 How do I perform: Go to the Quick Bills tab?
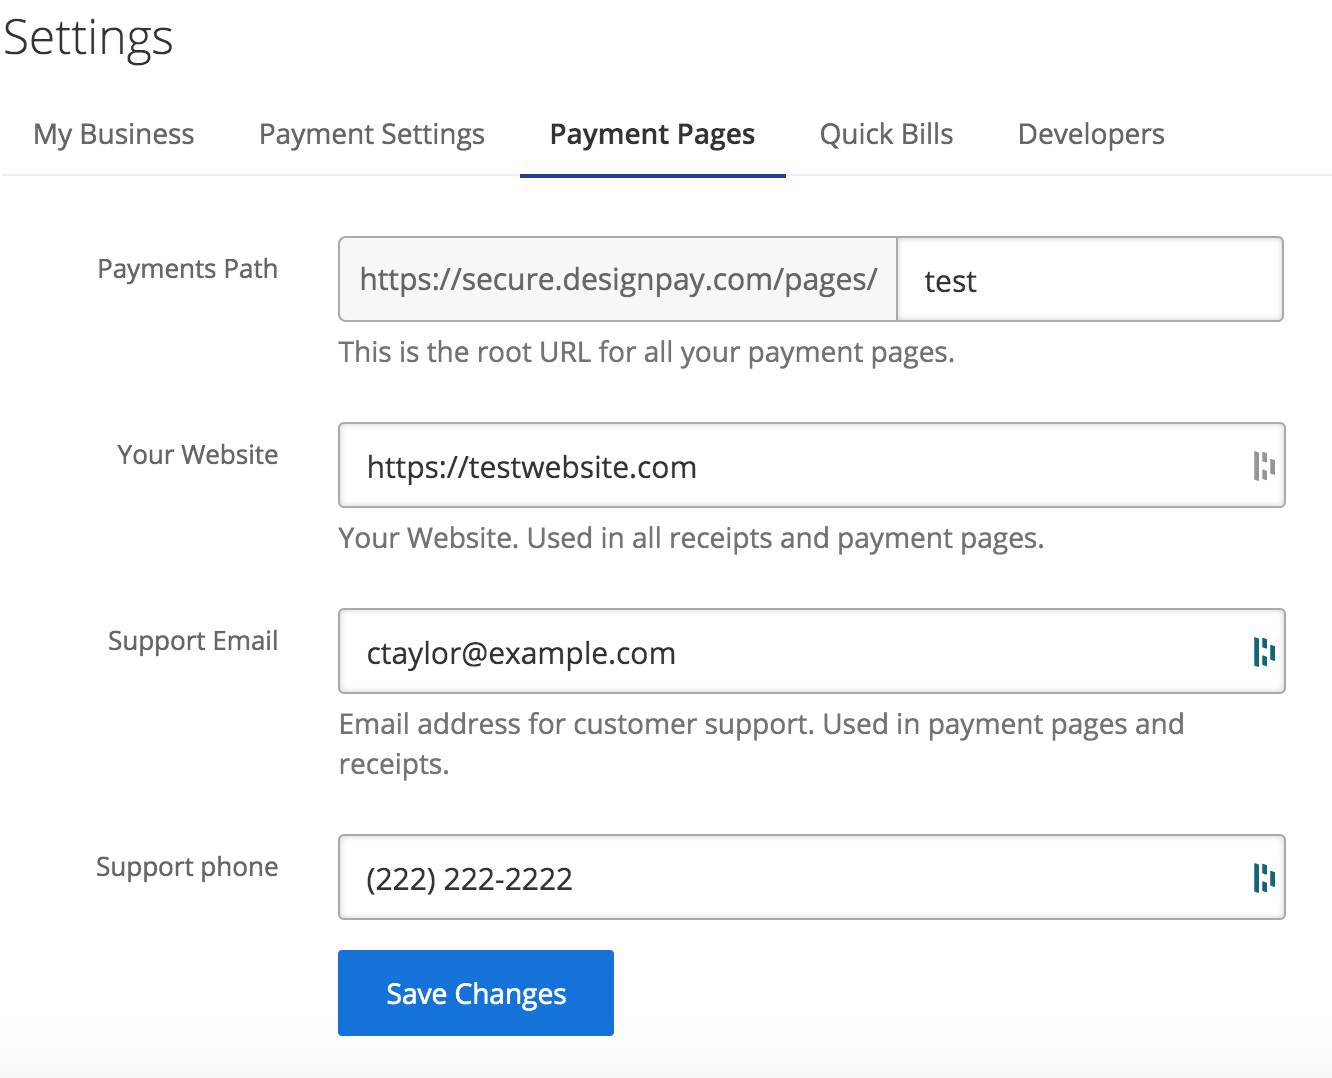point(886,134)
